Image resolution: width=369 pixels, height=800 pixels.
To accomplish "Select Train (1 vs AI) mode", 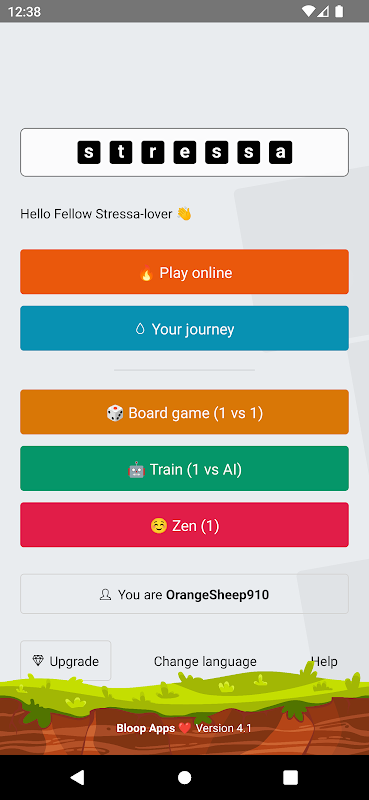I will (184, 469).
